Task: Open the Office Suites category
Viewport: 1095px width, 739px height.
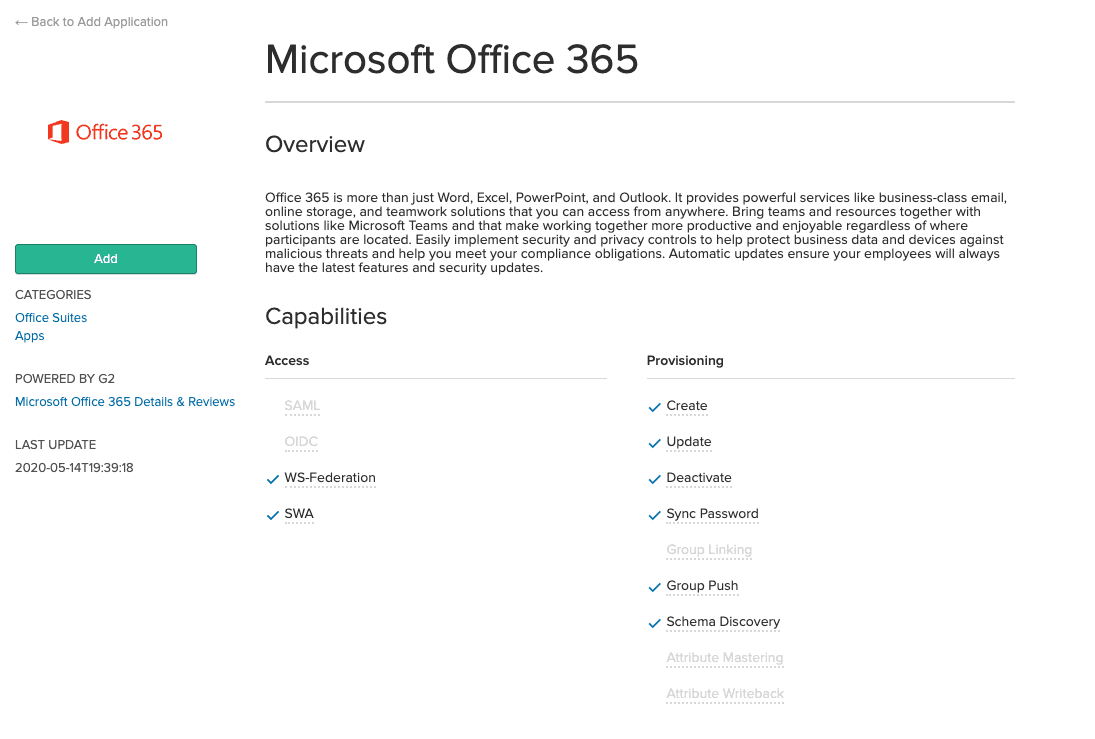Action: (51, 318)
